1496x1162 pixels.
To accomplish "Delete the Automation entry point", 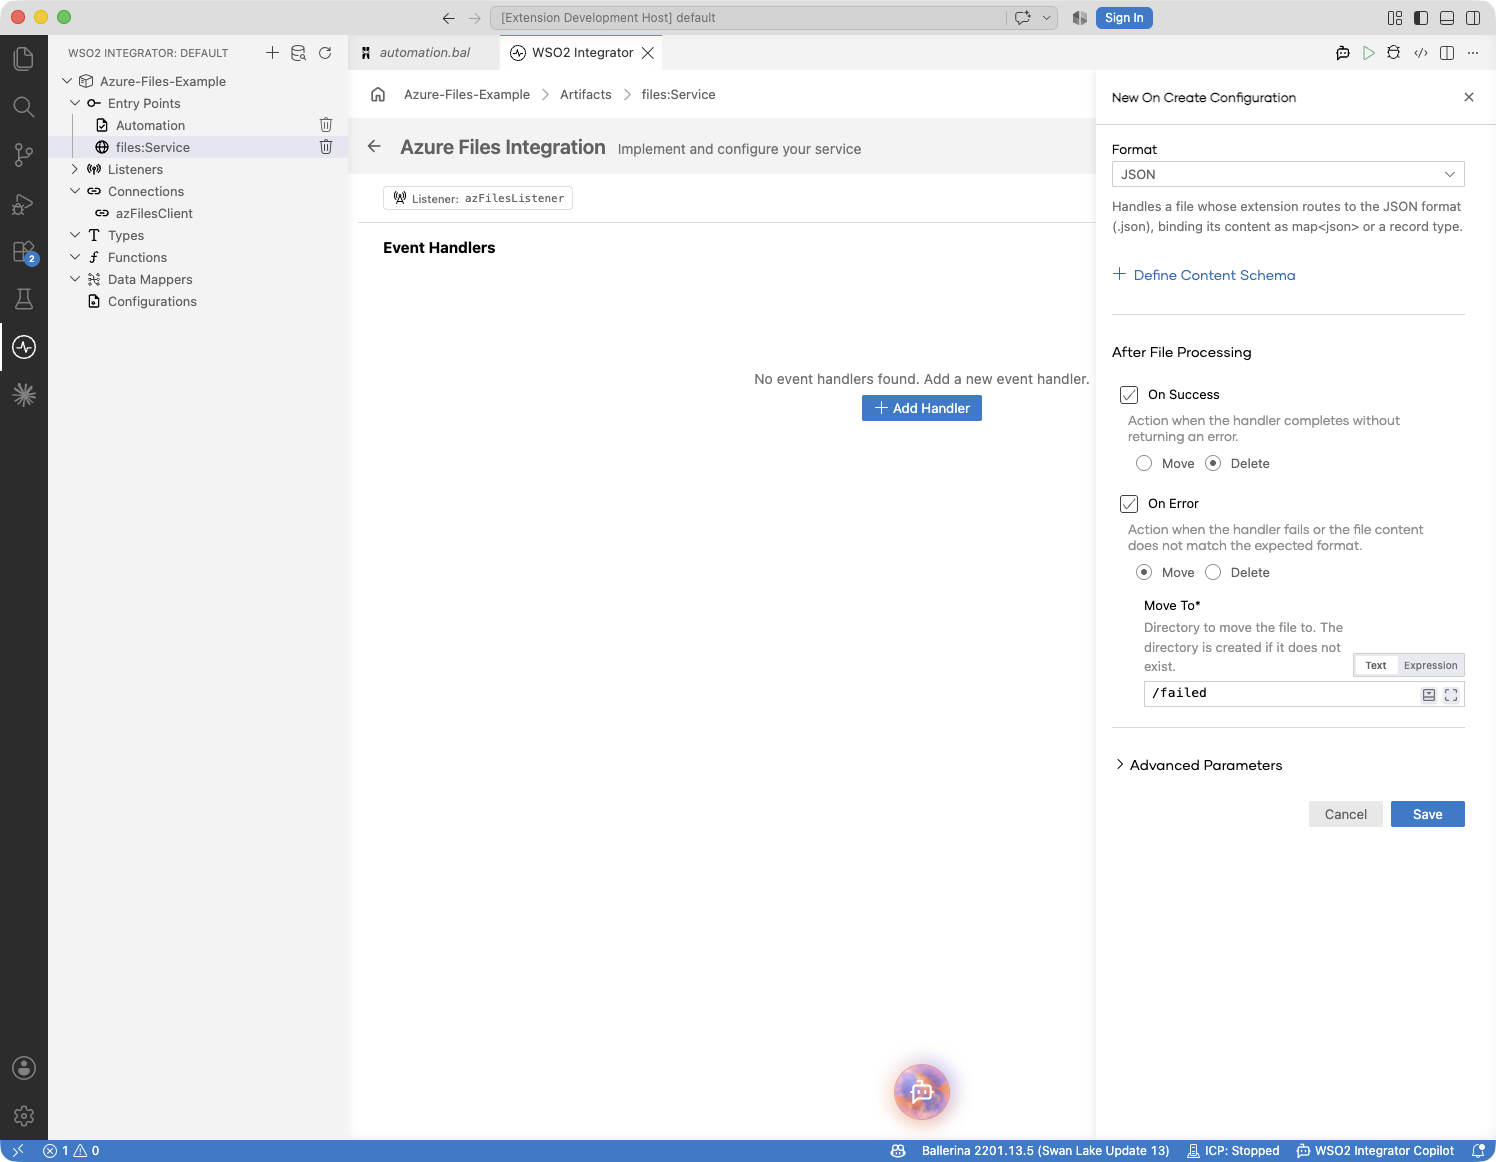I will (x=326, y=125).
